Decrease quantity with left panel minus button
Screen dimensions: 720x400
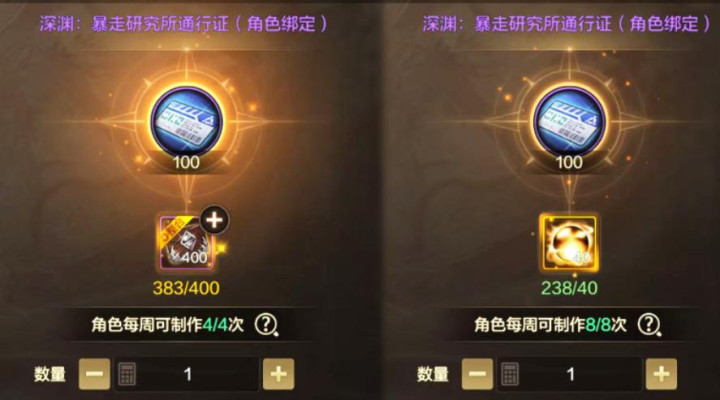click(x=95, y=374)
